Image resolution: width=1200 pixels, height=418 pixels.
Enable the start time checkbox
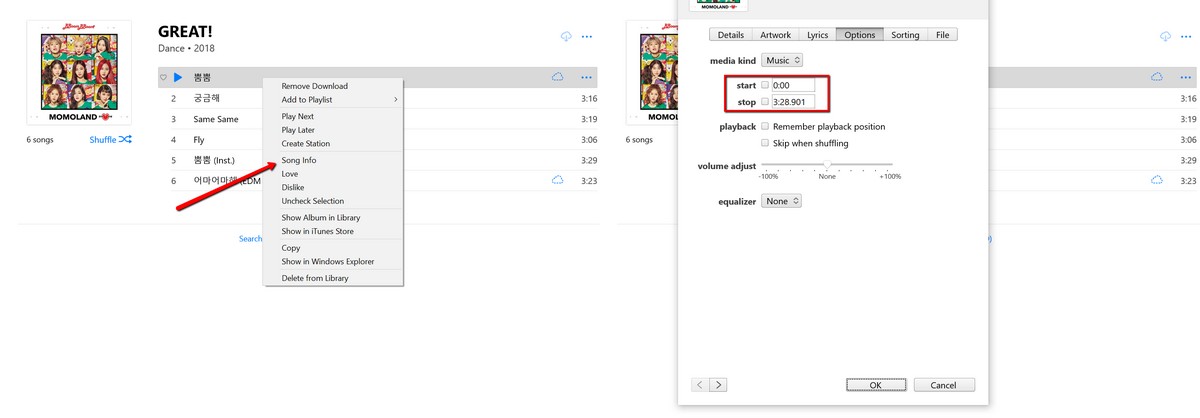(x=765, y=85)
